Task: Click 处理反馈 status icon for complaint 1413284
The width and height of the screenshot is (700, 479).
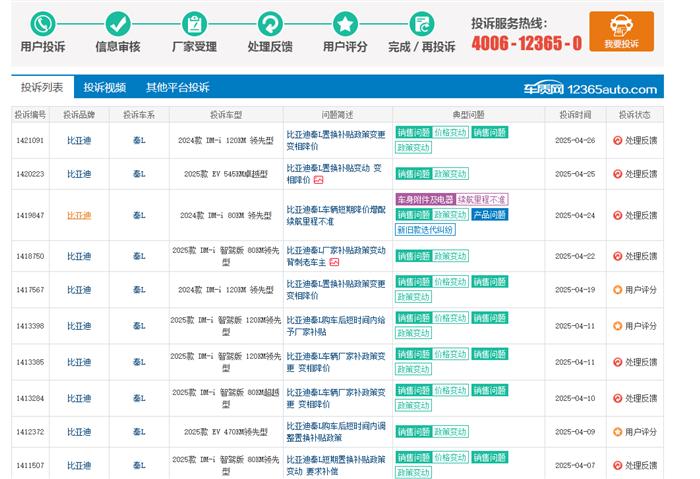Action: click(617, 398)
